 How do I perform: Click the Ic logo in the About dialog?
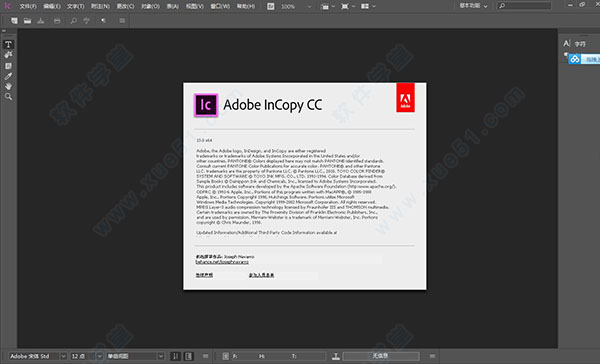click(206, 105)
